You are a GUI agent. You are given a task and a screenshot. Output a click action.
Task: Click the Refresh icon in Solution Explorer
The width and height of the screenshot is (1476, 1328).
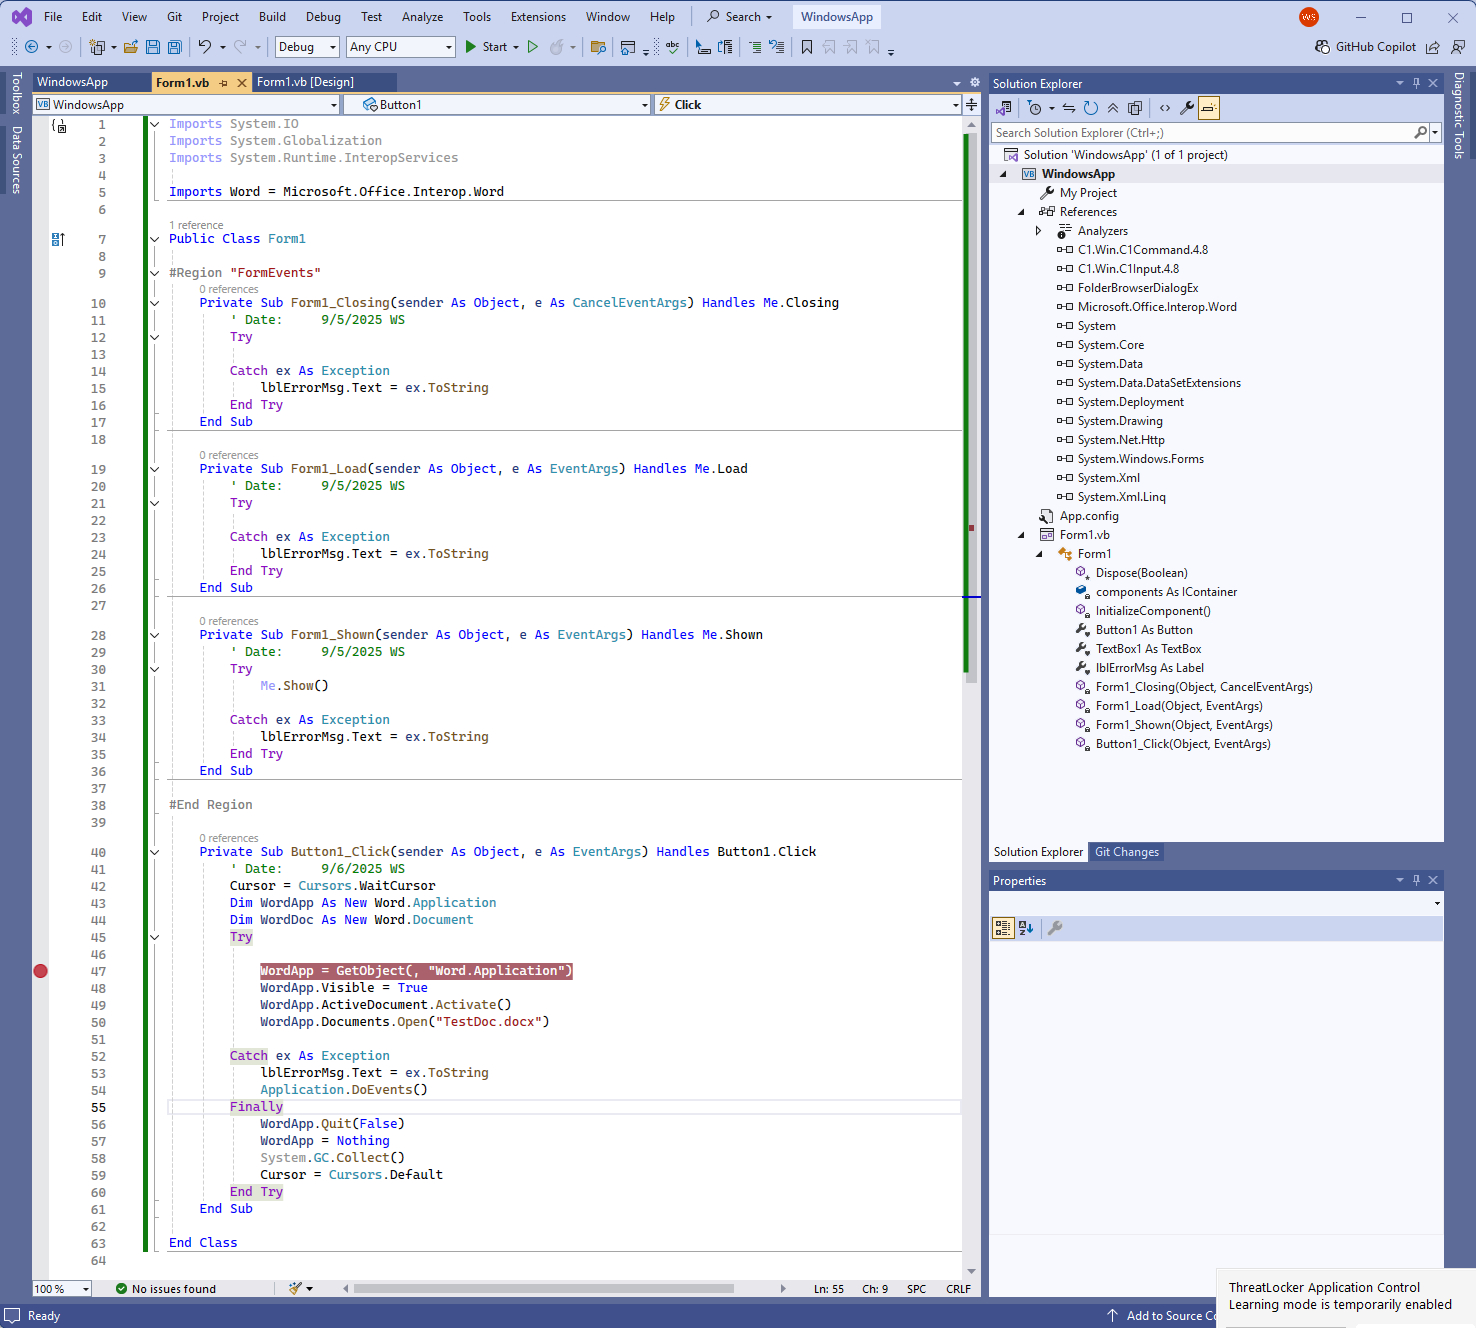[x=1091, y=108]
